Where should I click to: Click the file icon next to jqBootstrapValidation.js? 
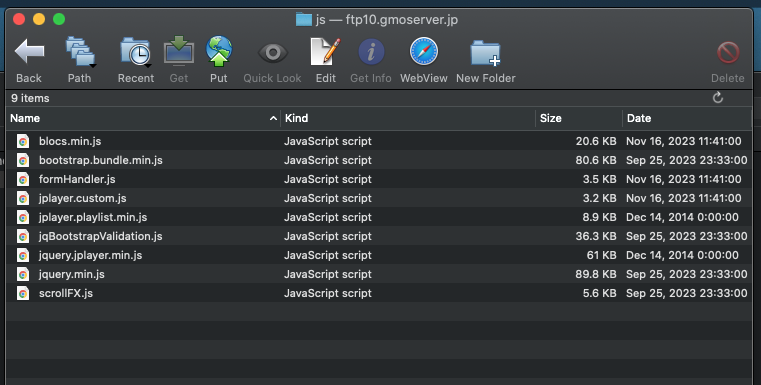(x=22, y=236)
